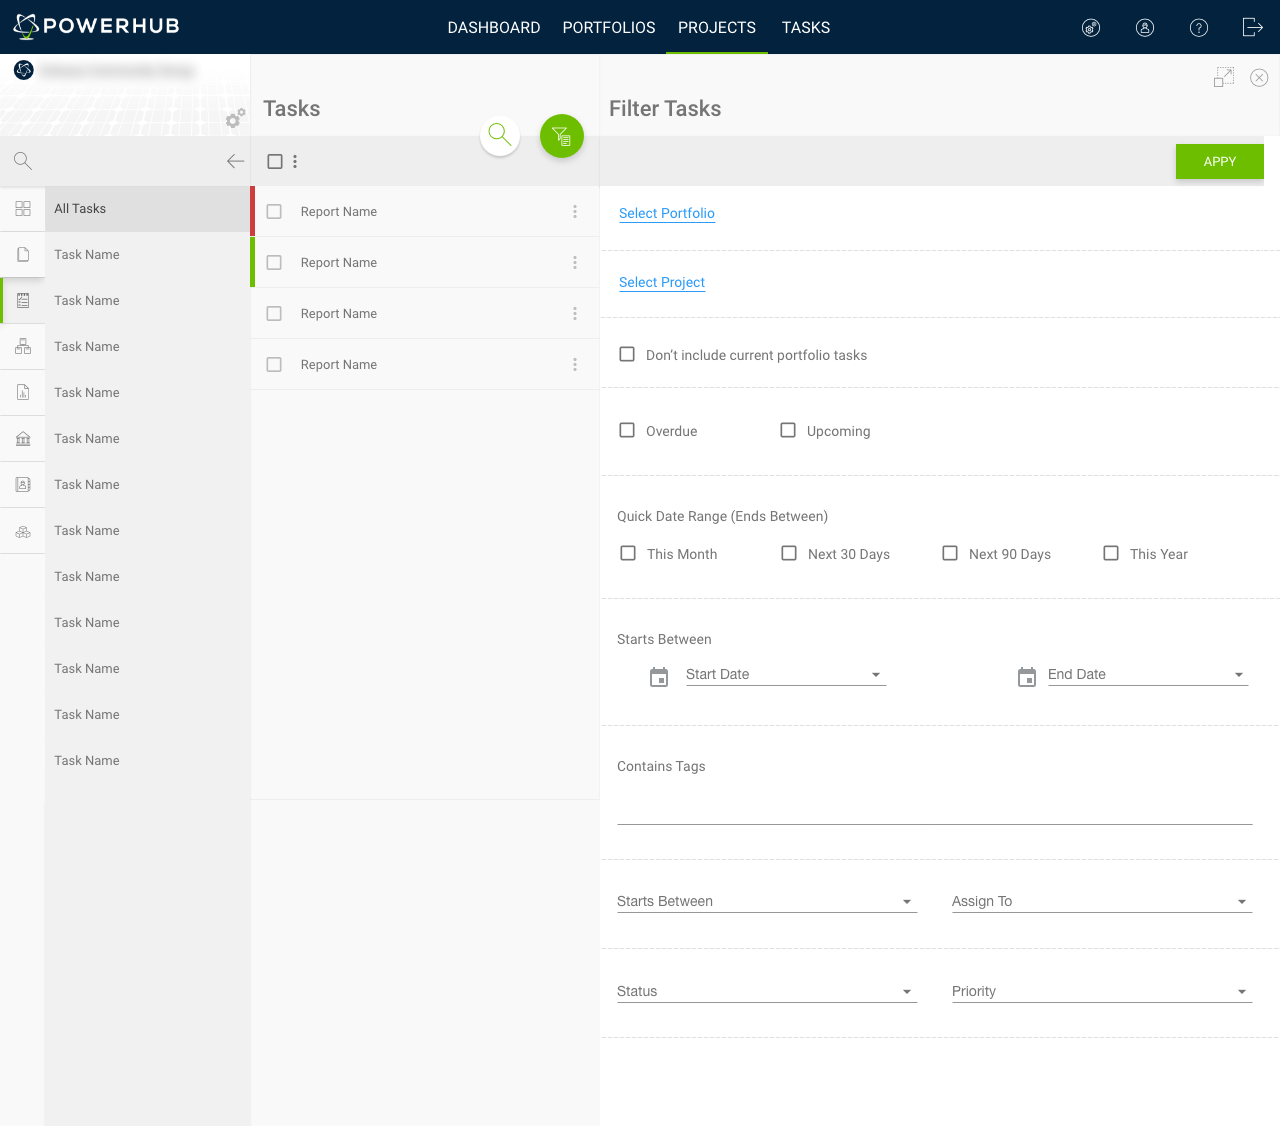
Task: Select the contact book sidebar icon
Action: tap(23, 485)
